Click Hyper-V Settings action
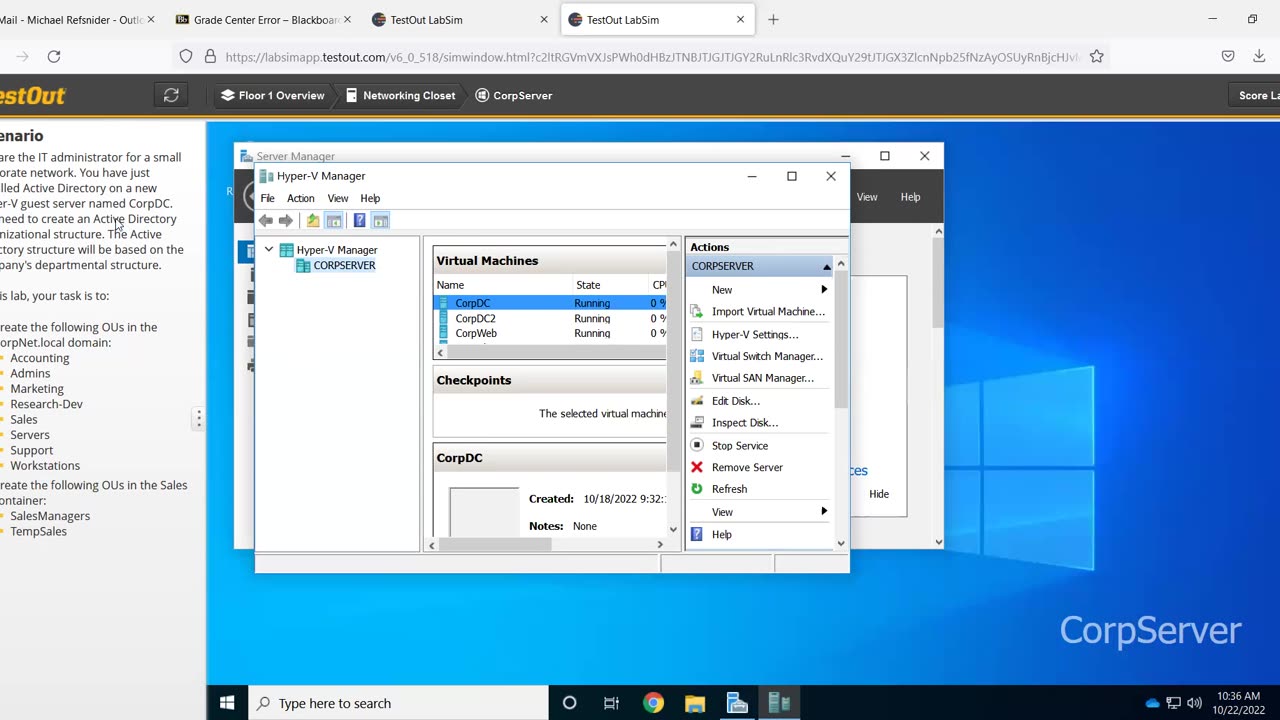This screenshot has height=720, width=1280. tap(755, 334)
